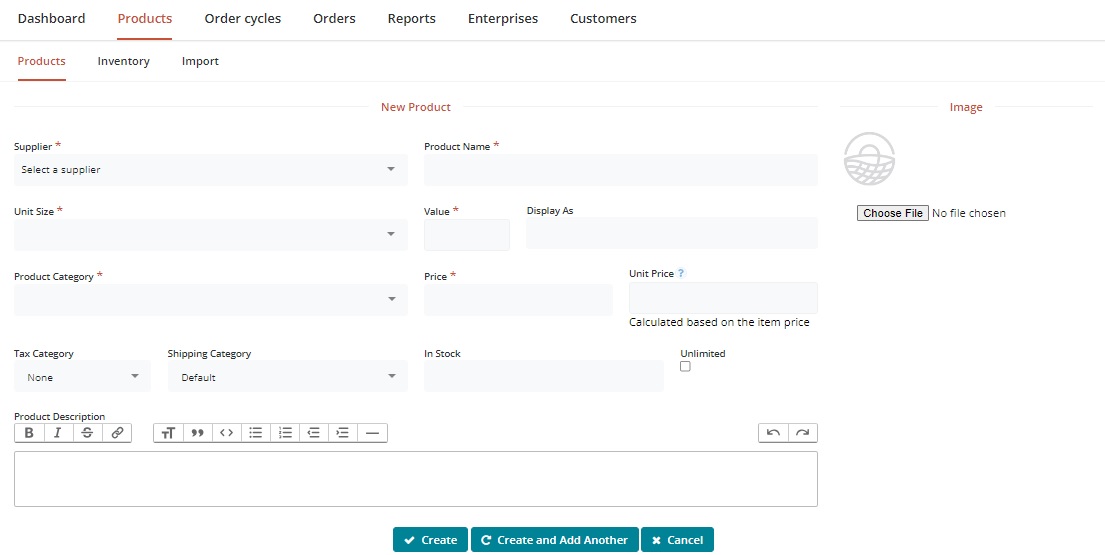
Task: Insert a numbered list
Action: tap(285, 433)
